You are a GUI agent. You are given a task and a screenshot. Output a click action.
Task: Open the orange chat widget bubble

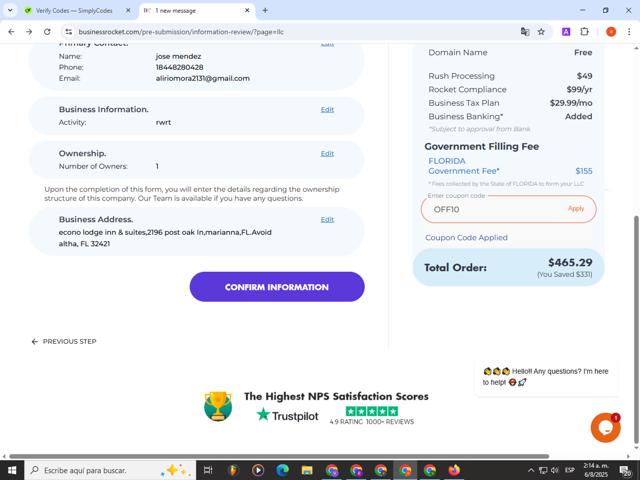click(606, 428)
